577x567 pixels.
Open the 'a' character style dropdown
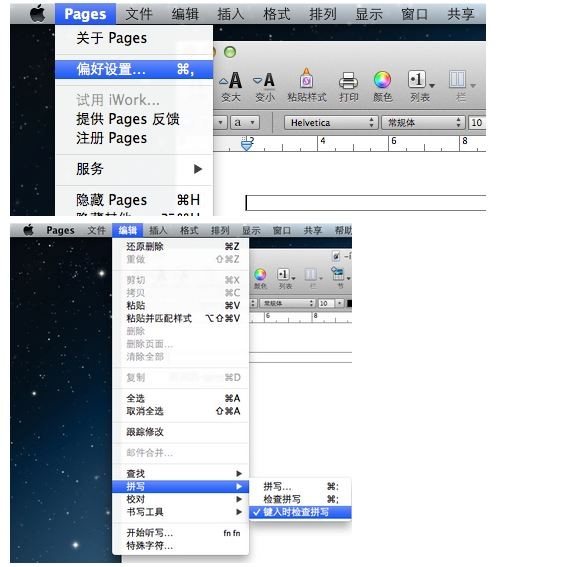(245, 123)
